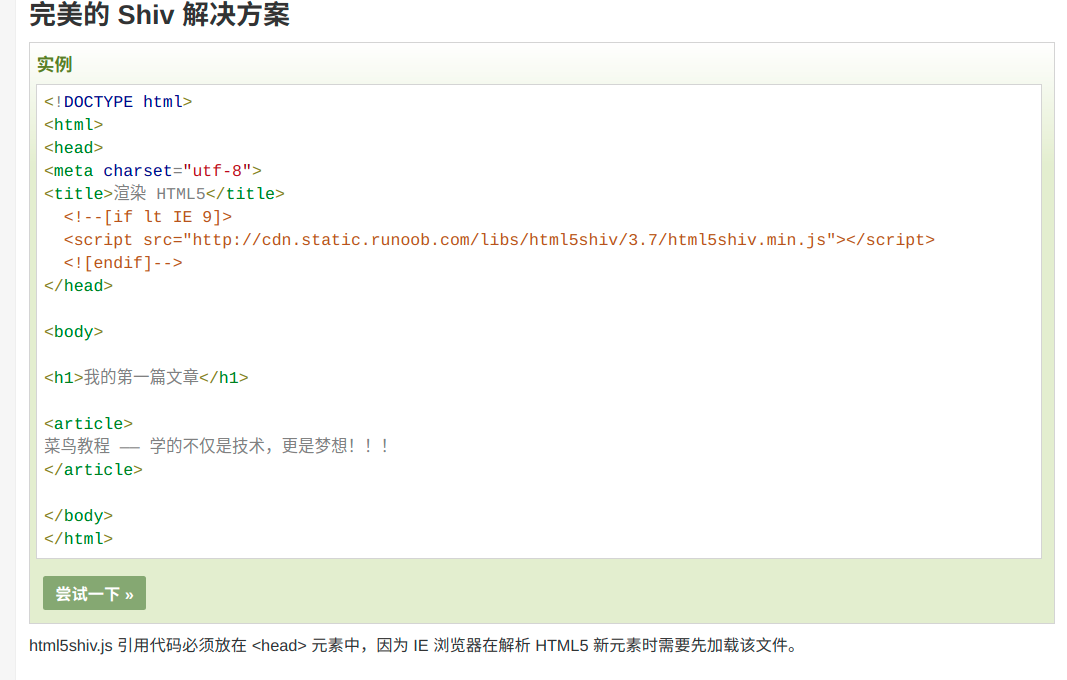Click the <!--[if lt IE 9]> comment line
This screenshot has height=680, width=1067.
pyautogui.click(x=148, y=217)
